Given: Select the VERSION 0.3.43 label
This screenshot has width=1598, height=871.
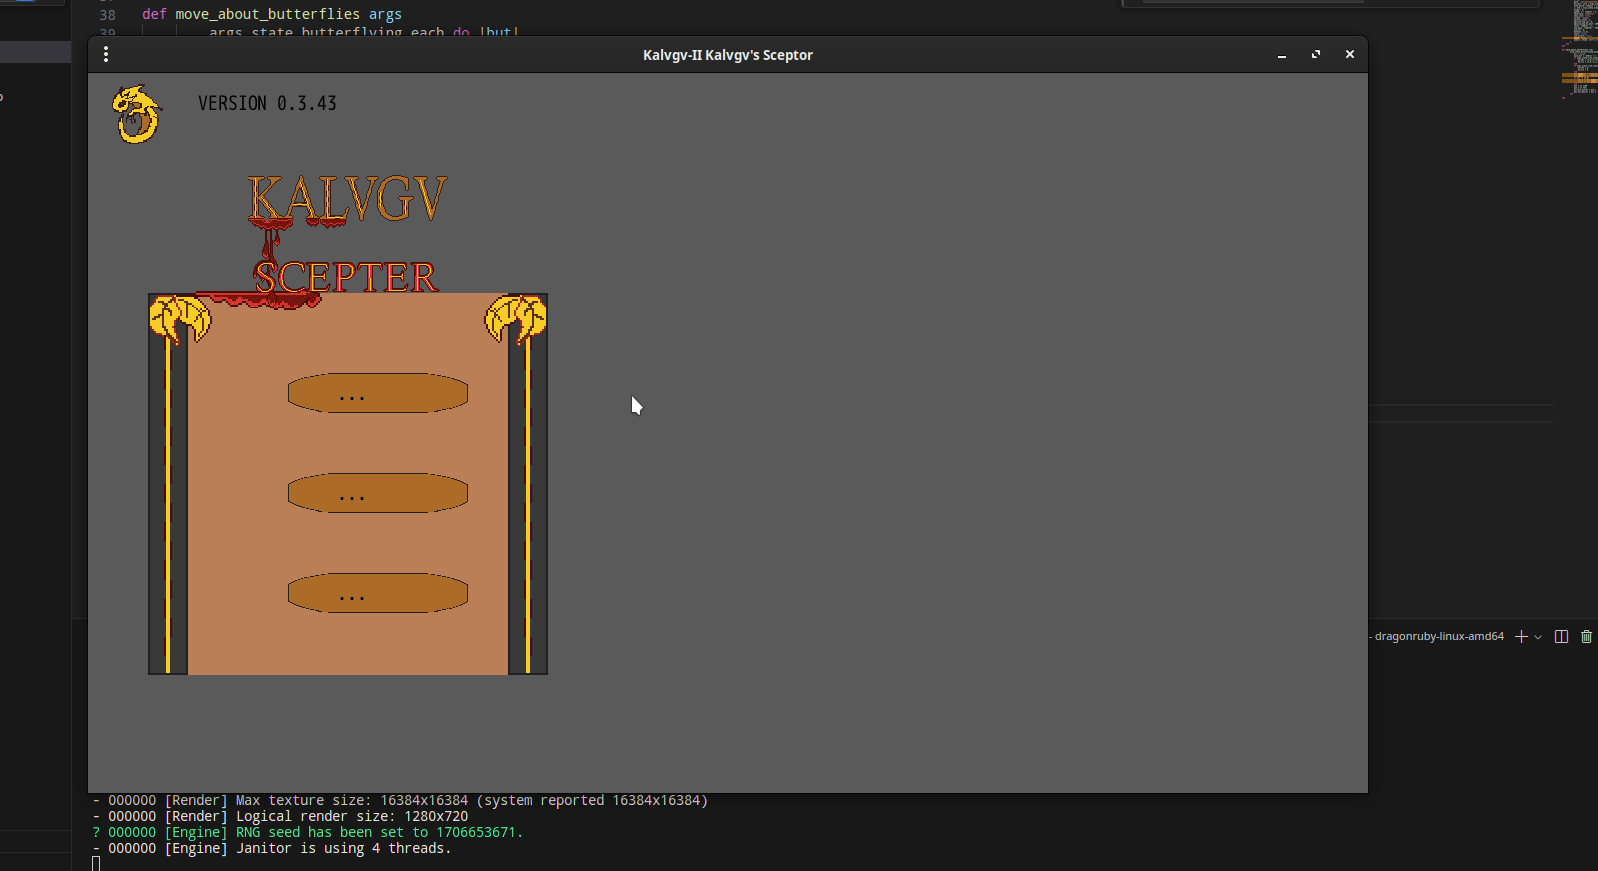Looking at the screenshot, I should (x=267, y=104).
